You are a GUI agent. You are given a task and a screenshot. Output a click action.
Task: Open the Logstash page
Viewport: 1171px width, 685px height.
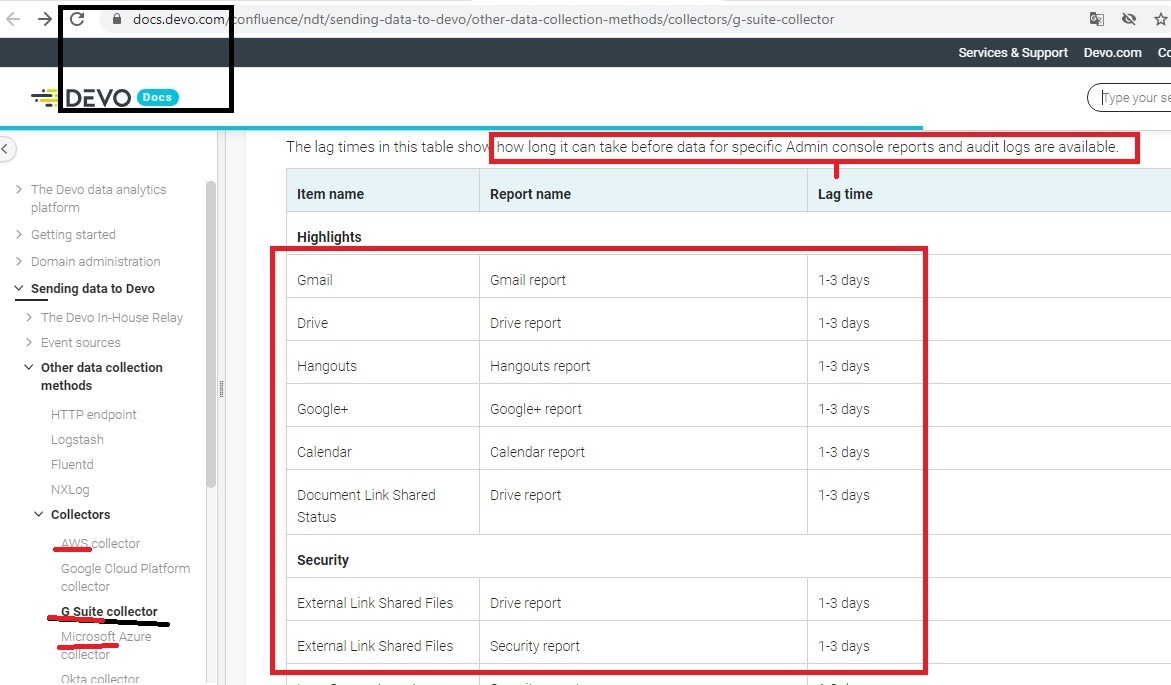click(77, 440)
